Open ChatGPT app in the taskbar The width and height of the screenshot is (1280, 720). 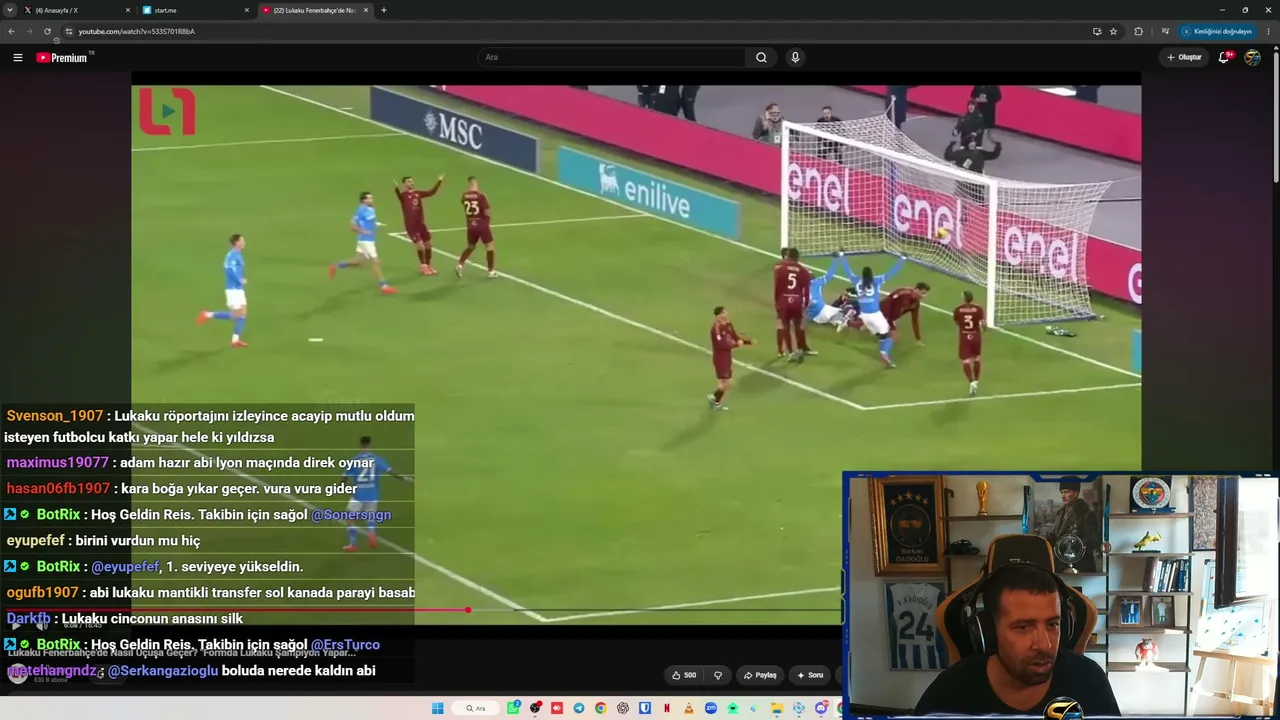(x=623, y=708)
